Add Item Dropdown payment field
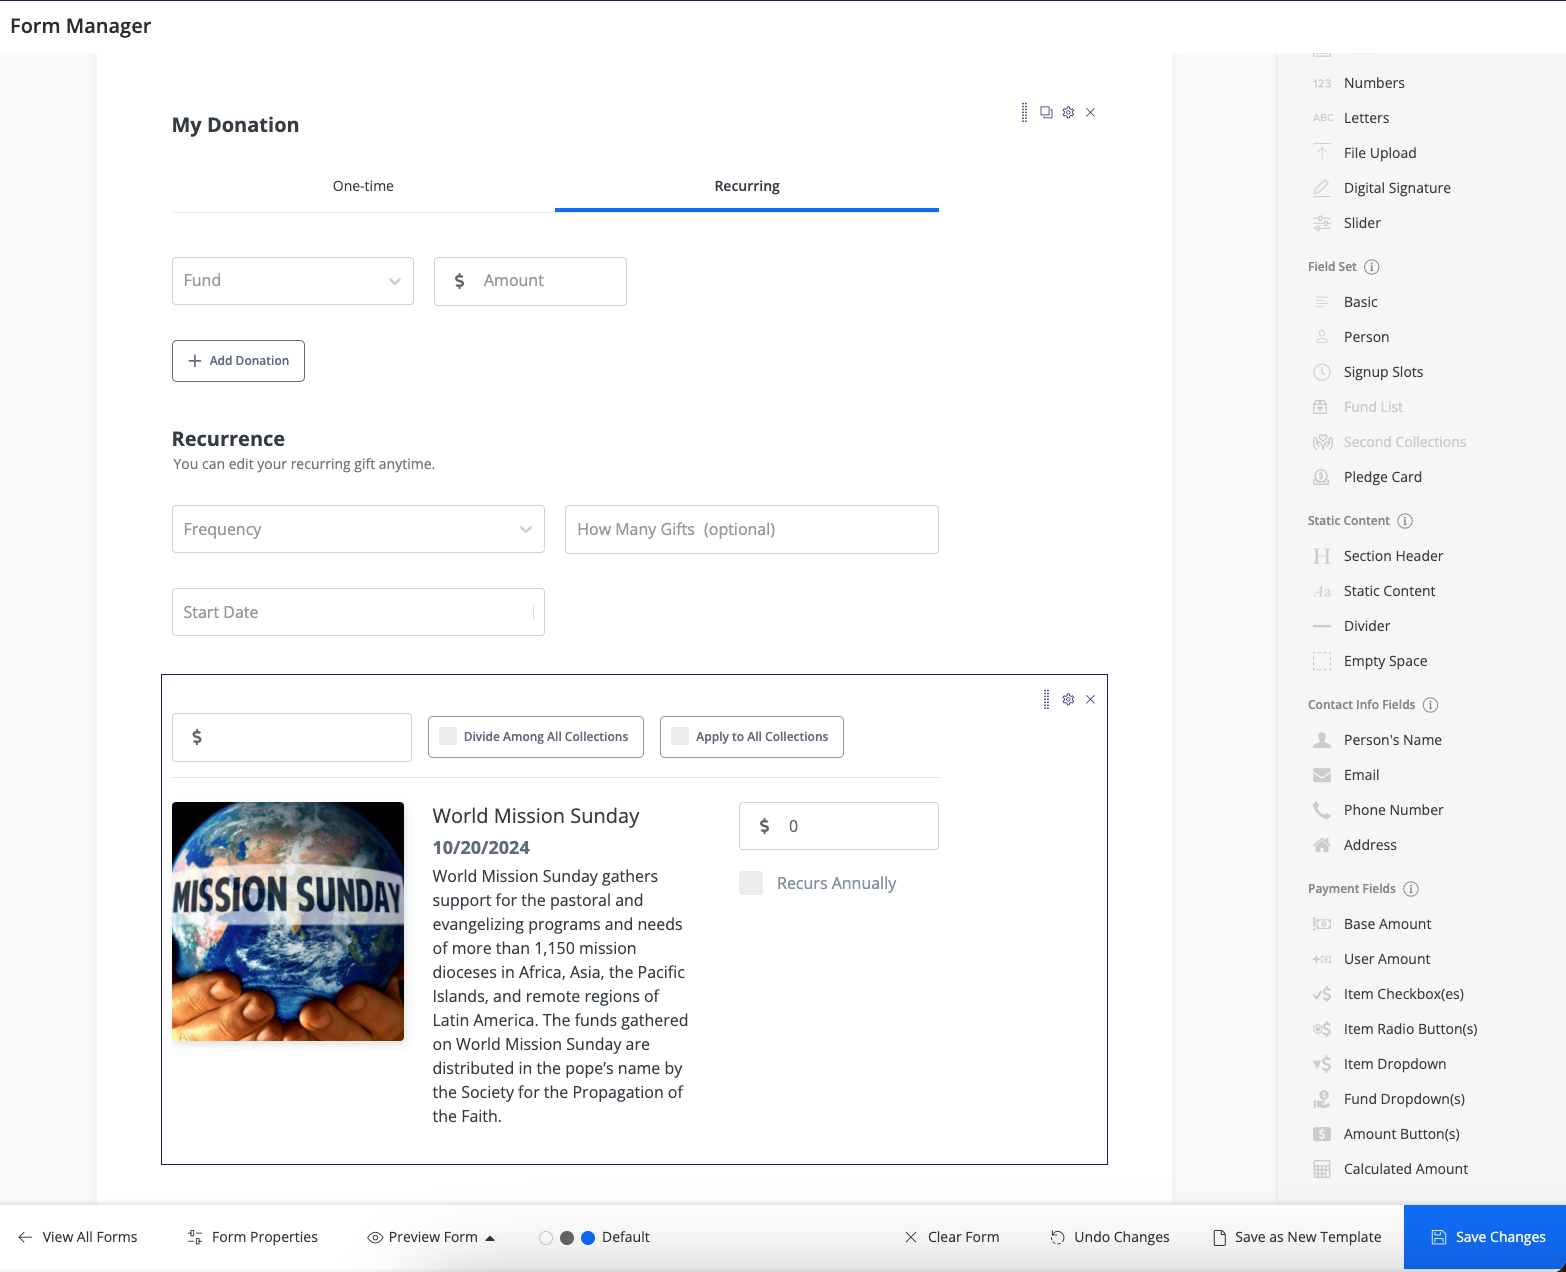The image size is (1566, 1272). [1394, 1064]
